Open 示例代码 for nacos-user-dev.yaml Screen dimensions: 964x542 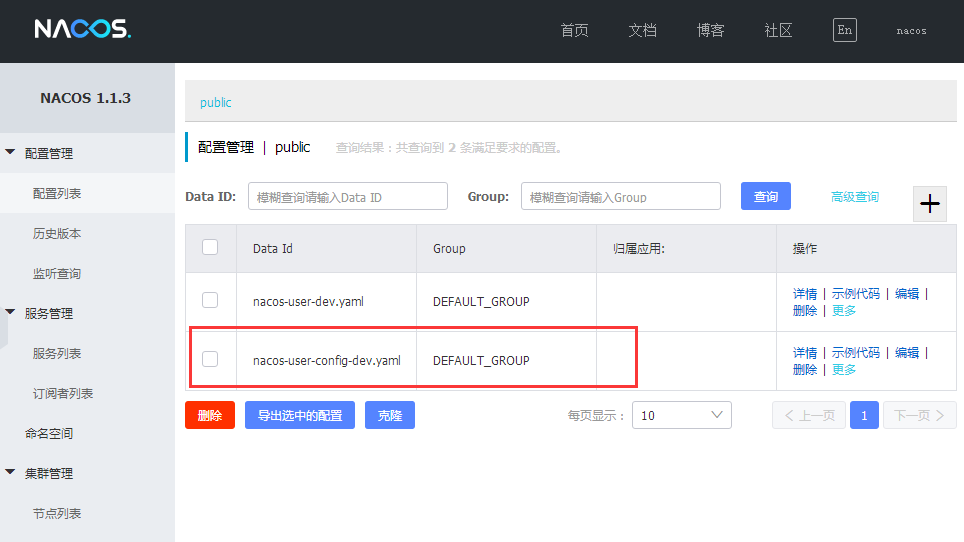pyautogui.click(x=856, y=294)
